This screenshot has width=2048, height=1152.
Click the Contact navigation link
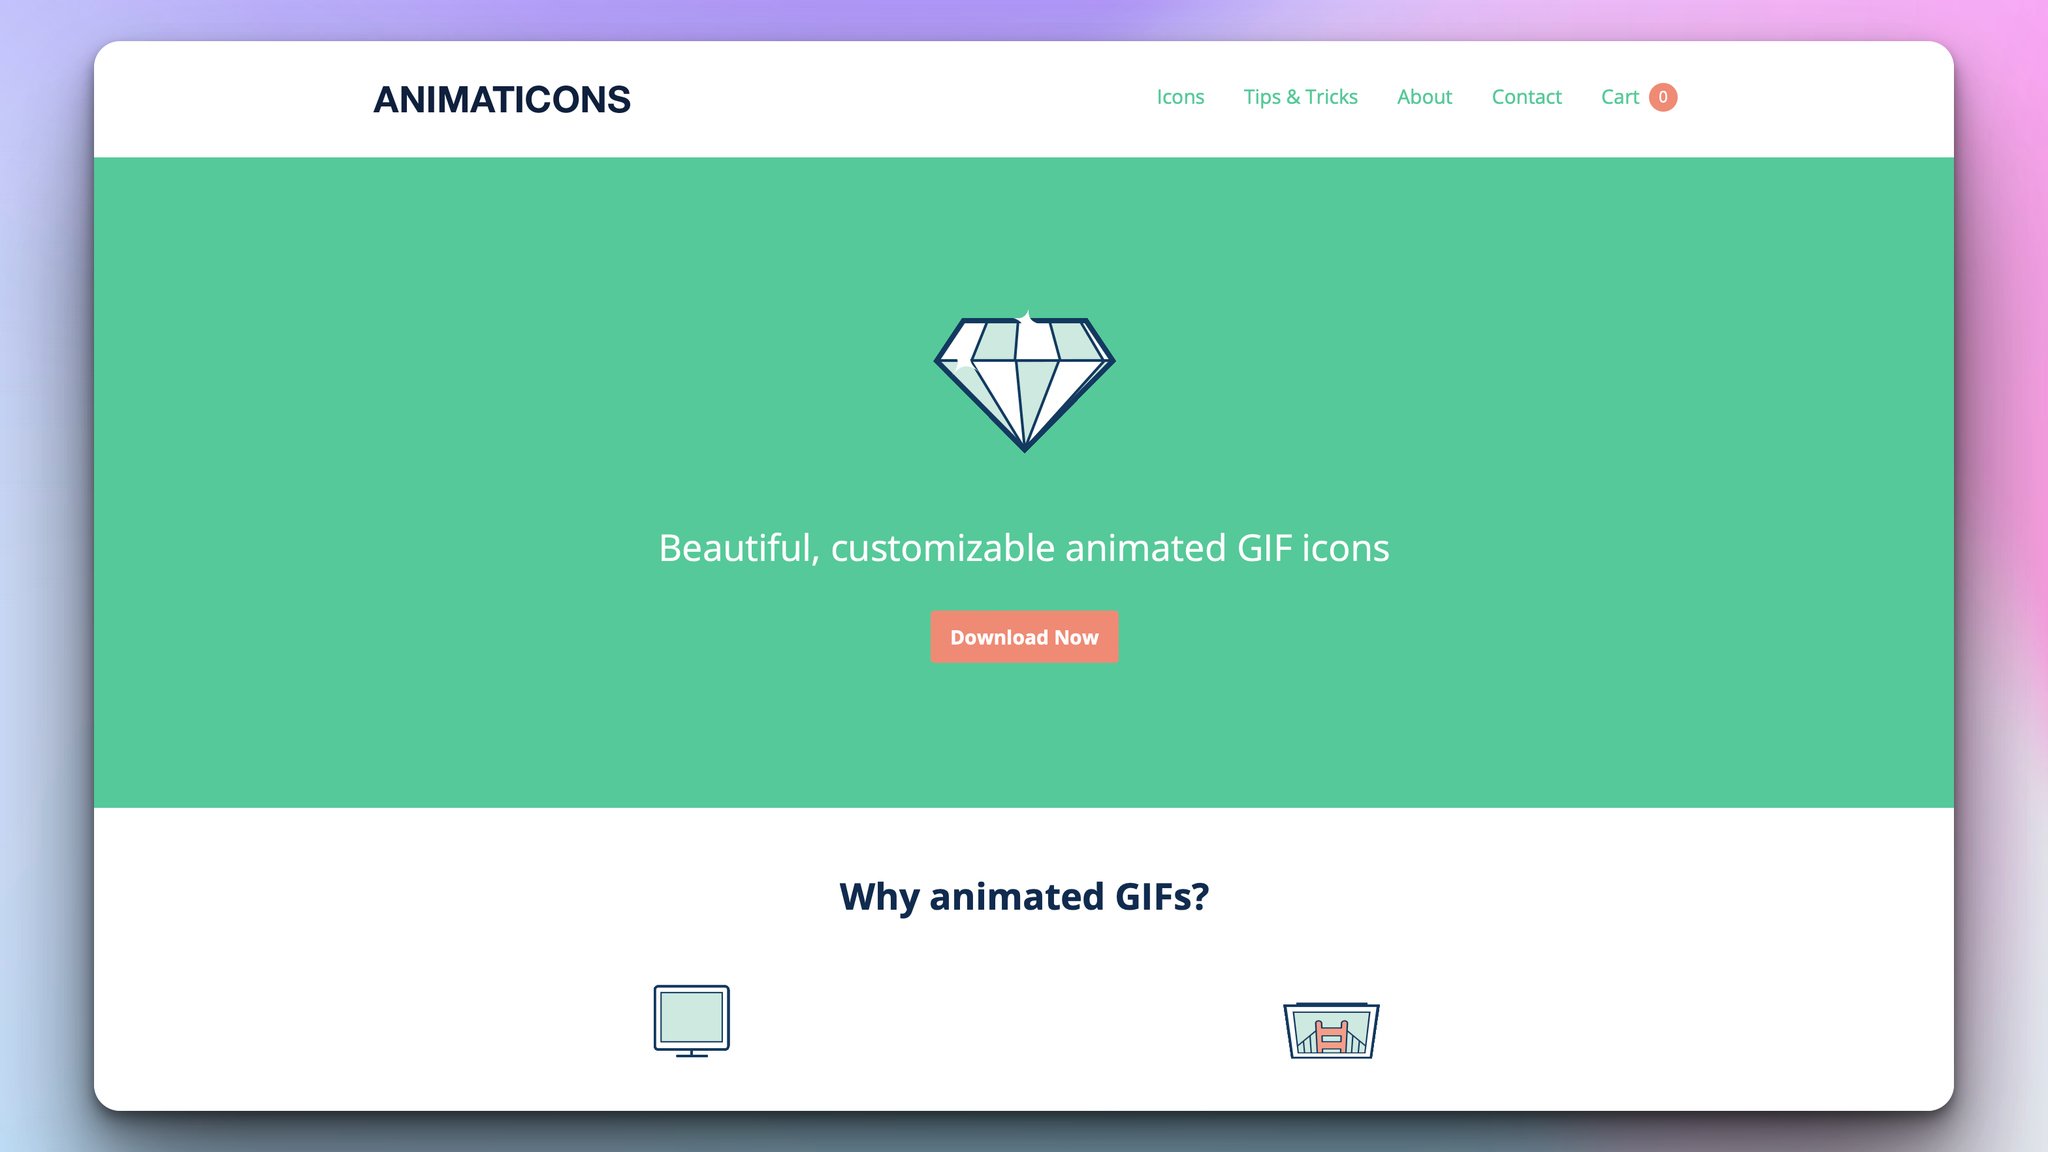(x=1526, y=96)
